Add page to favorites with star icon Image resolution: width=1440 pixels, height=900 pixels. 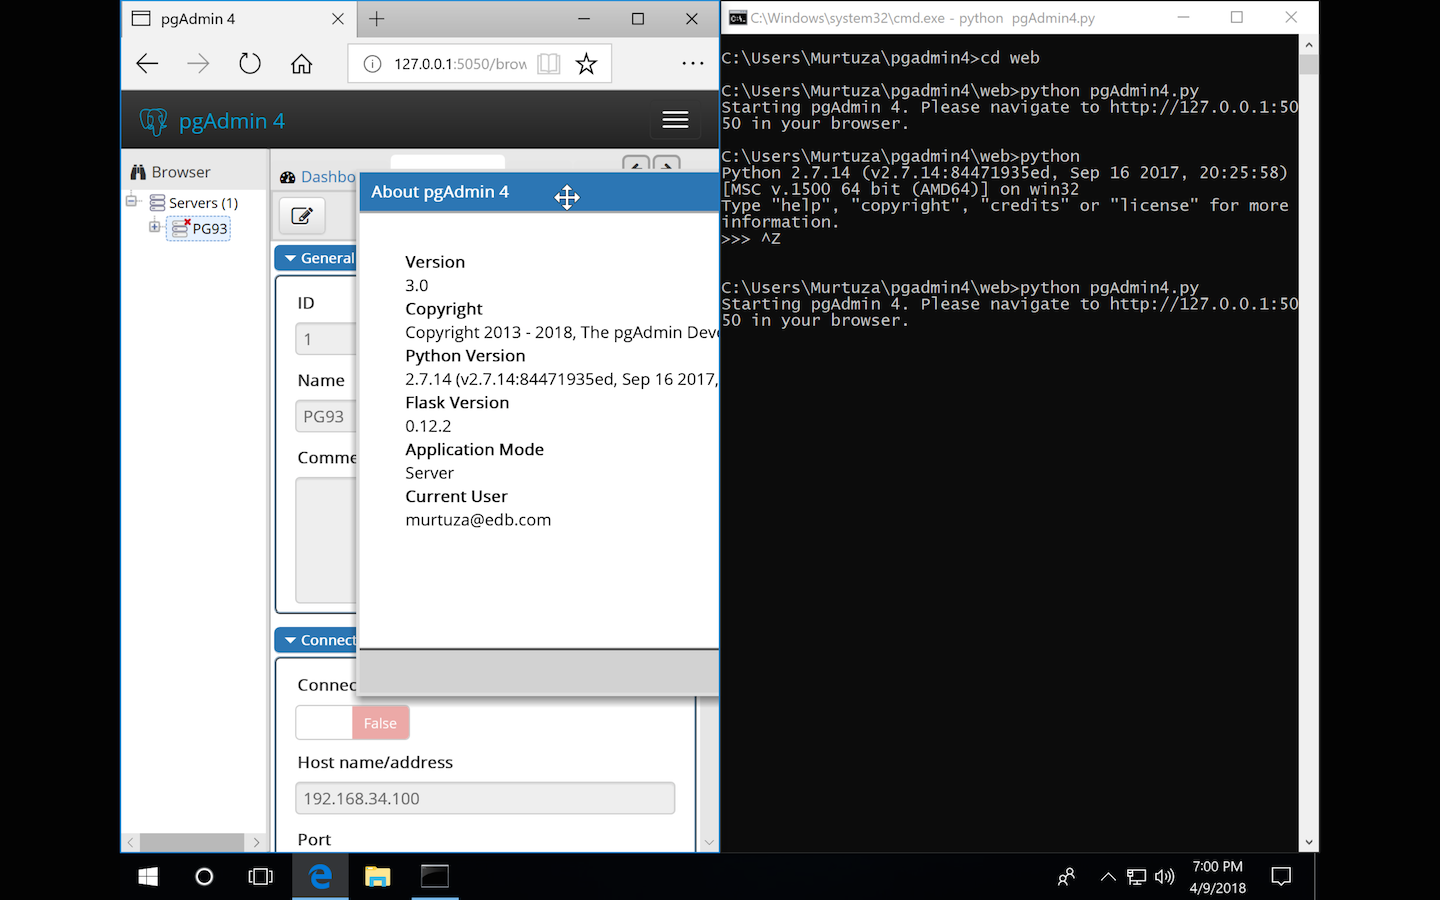point(586,64)
